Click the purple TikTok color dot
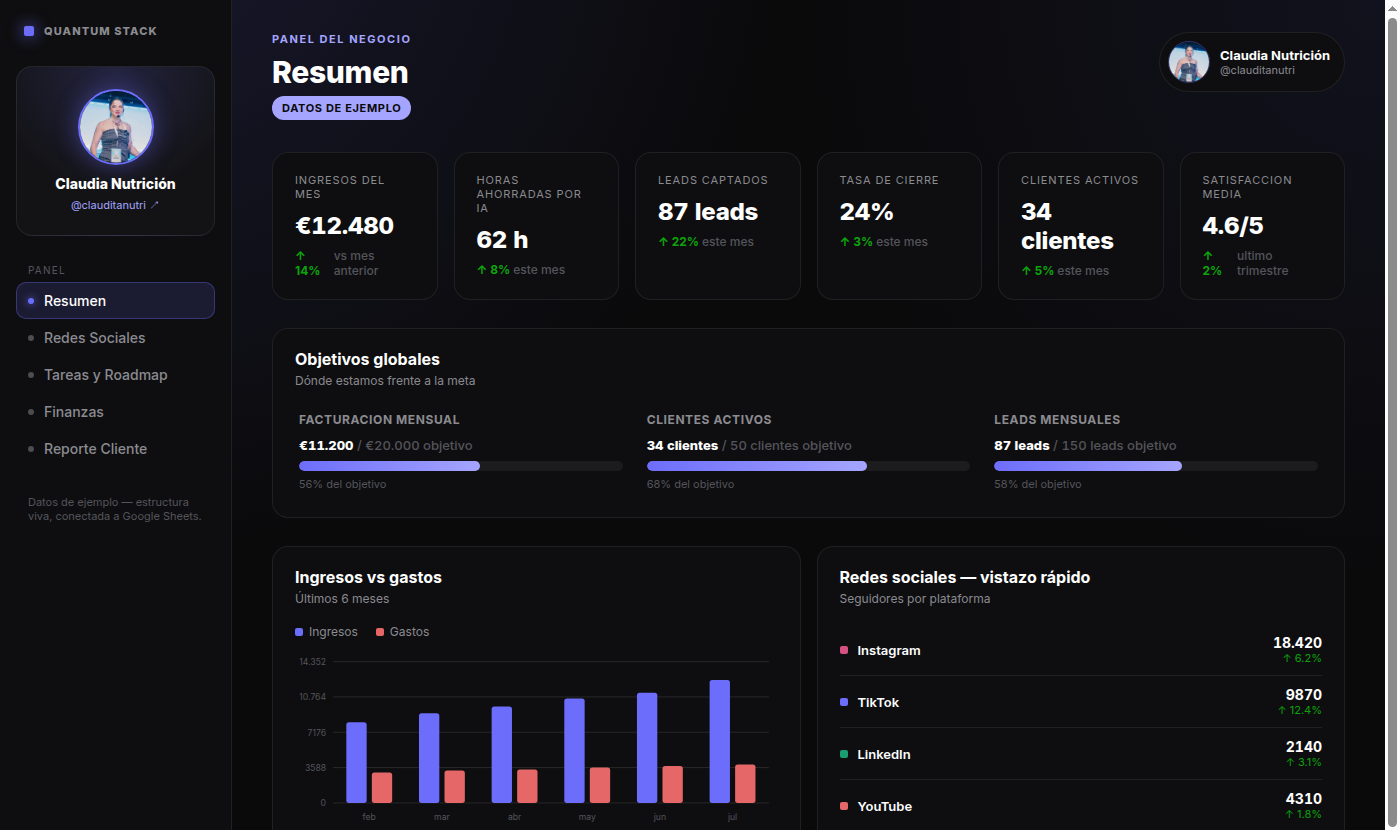This screenshot has height=830, width=1400. (x=844, y=703)
